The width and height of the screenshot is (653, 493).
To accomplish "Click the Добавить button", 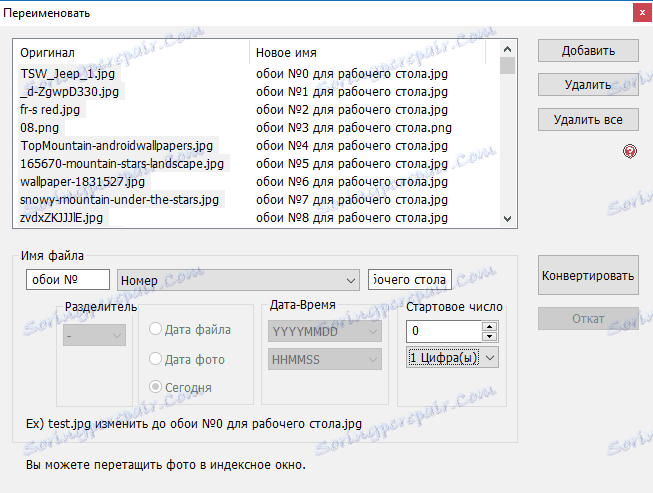I will coord(588,51).
